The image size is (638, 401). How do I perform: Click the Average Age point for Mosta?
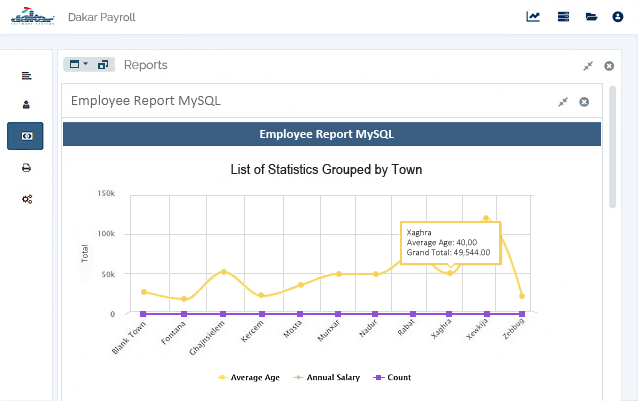tap(301, 285)
